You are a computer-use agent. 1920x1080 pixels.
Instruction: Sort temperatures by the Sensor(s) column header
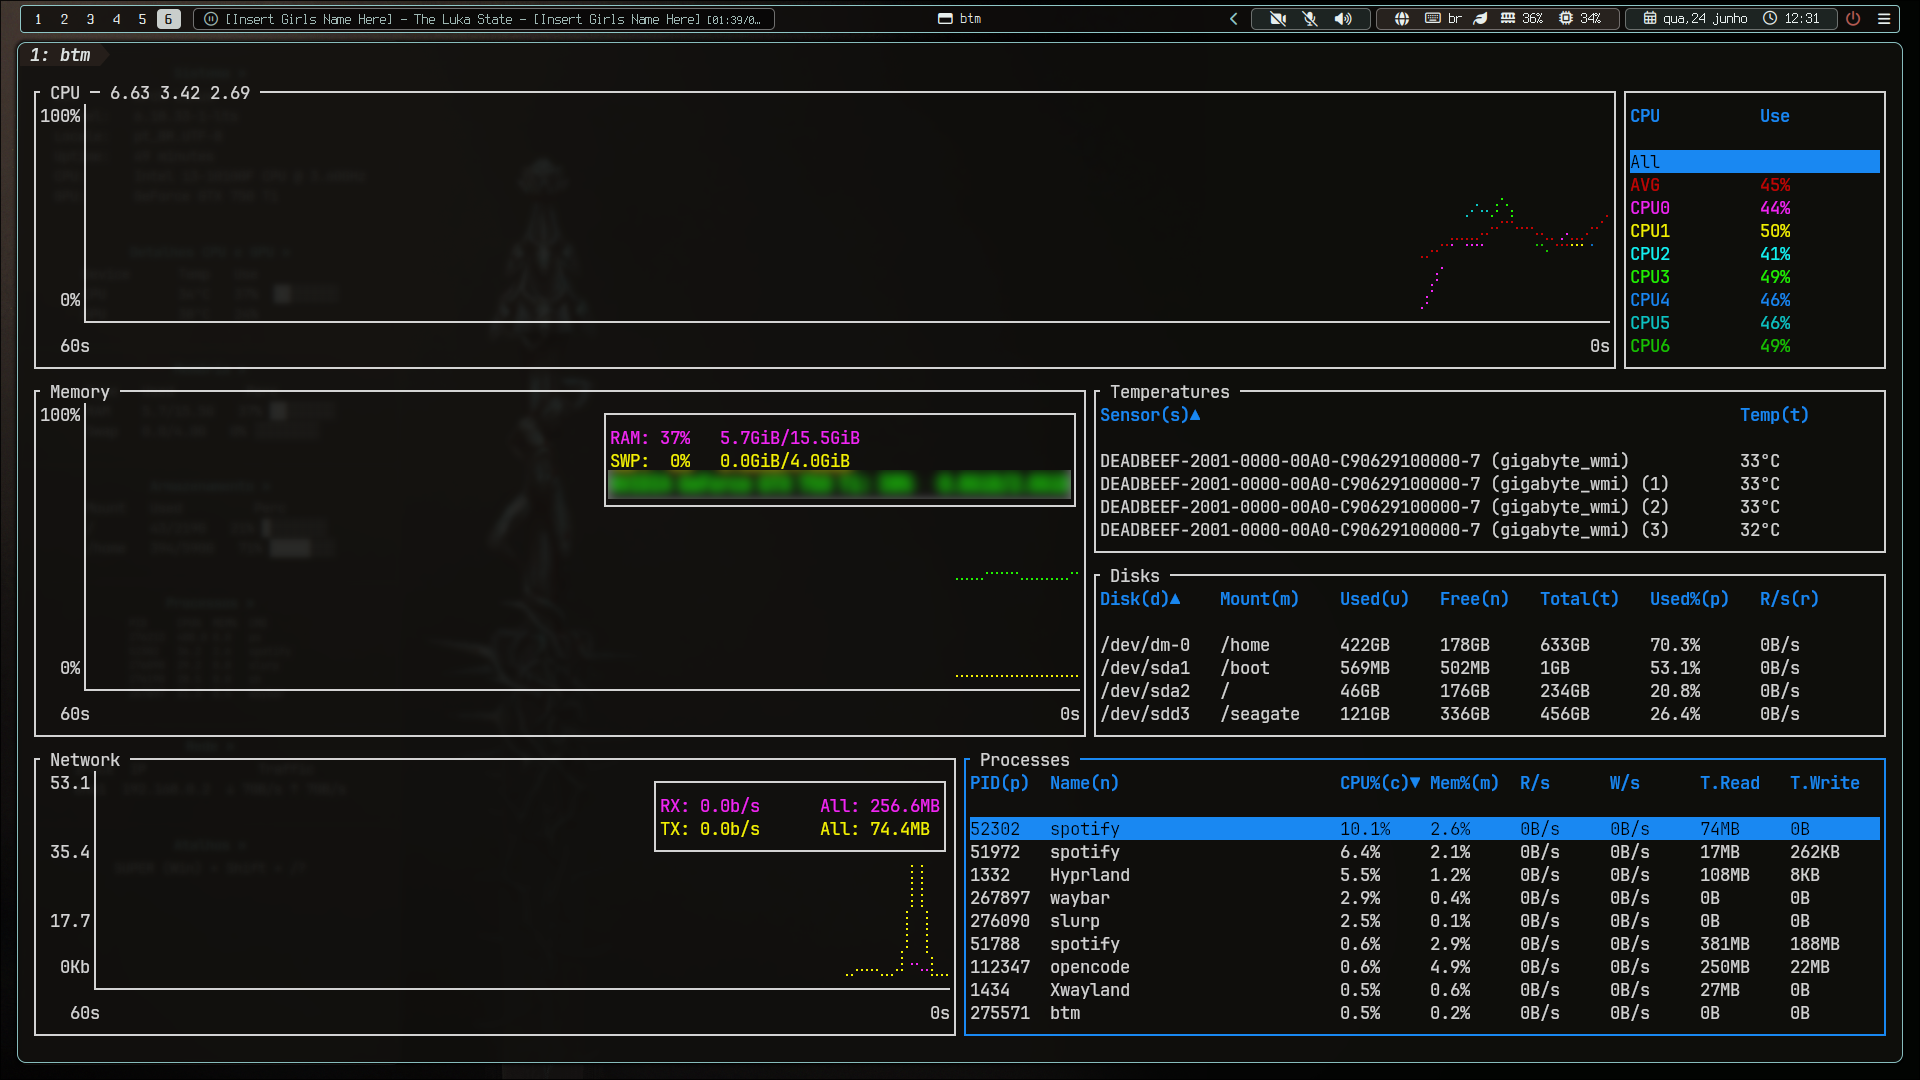click(1150, 415)
